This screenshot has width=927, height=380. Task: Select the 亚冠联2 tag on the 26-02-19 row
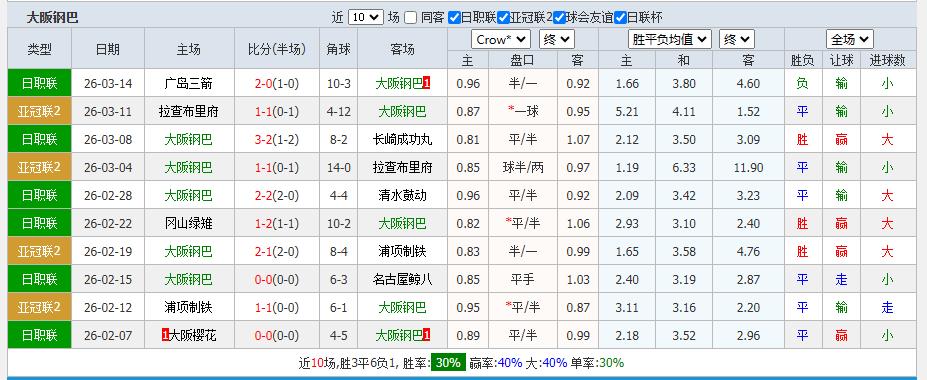[x=40, y=251]
